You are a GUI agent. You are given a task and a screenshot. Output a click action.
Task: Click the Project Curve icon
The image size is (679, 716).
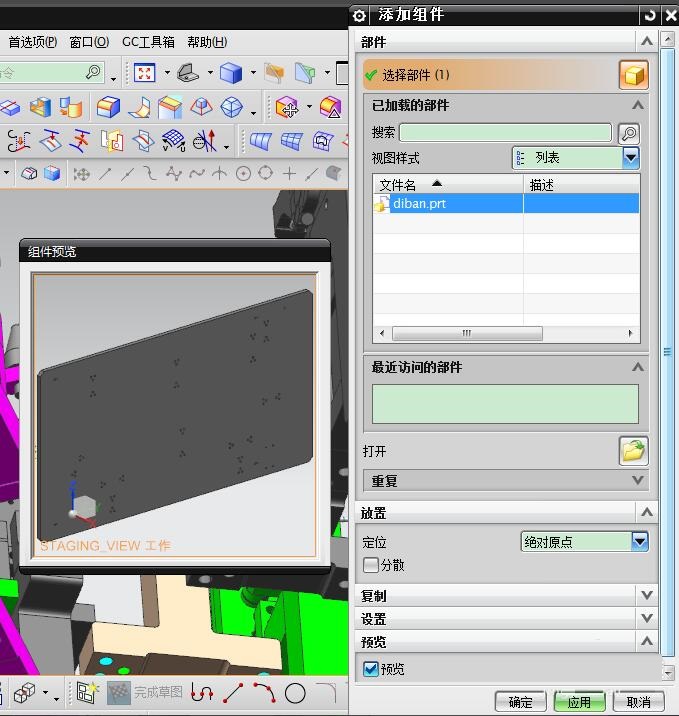pos(51,140)
